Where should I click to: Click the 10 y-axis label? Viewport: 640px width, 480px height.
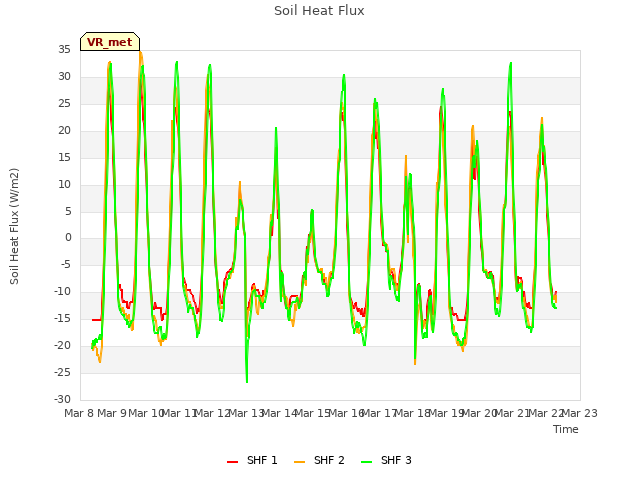pos(64,184)
